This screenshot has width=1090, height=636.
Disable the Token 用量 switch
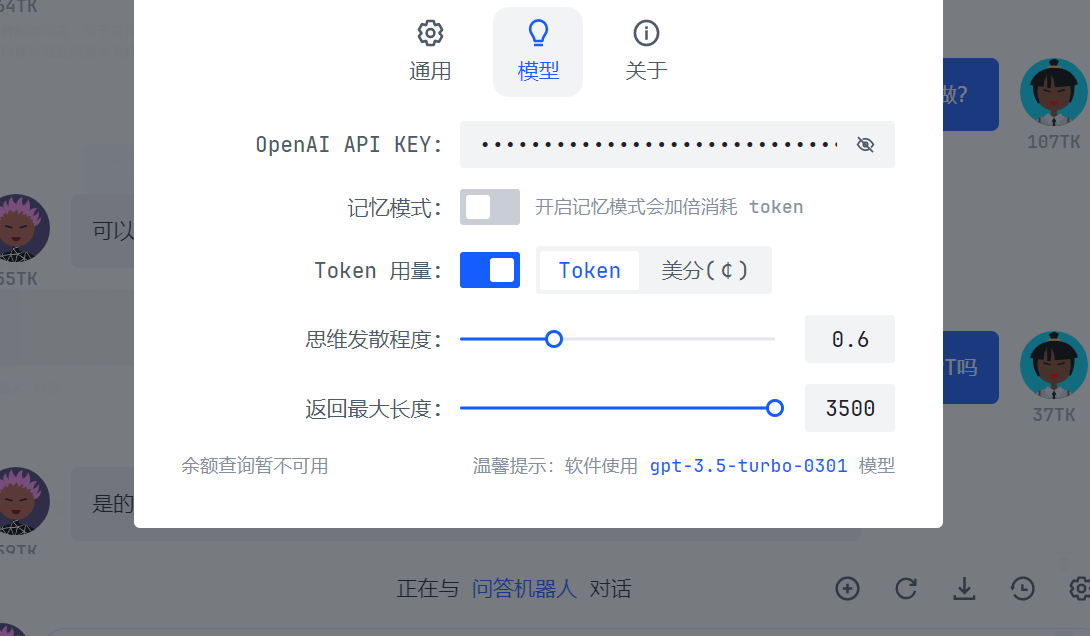(x=490, y=270)
